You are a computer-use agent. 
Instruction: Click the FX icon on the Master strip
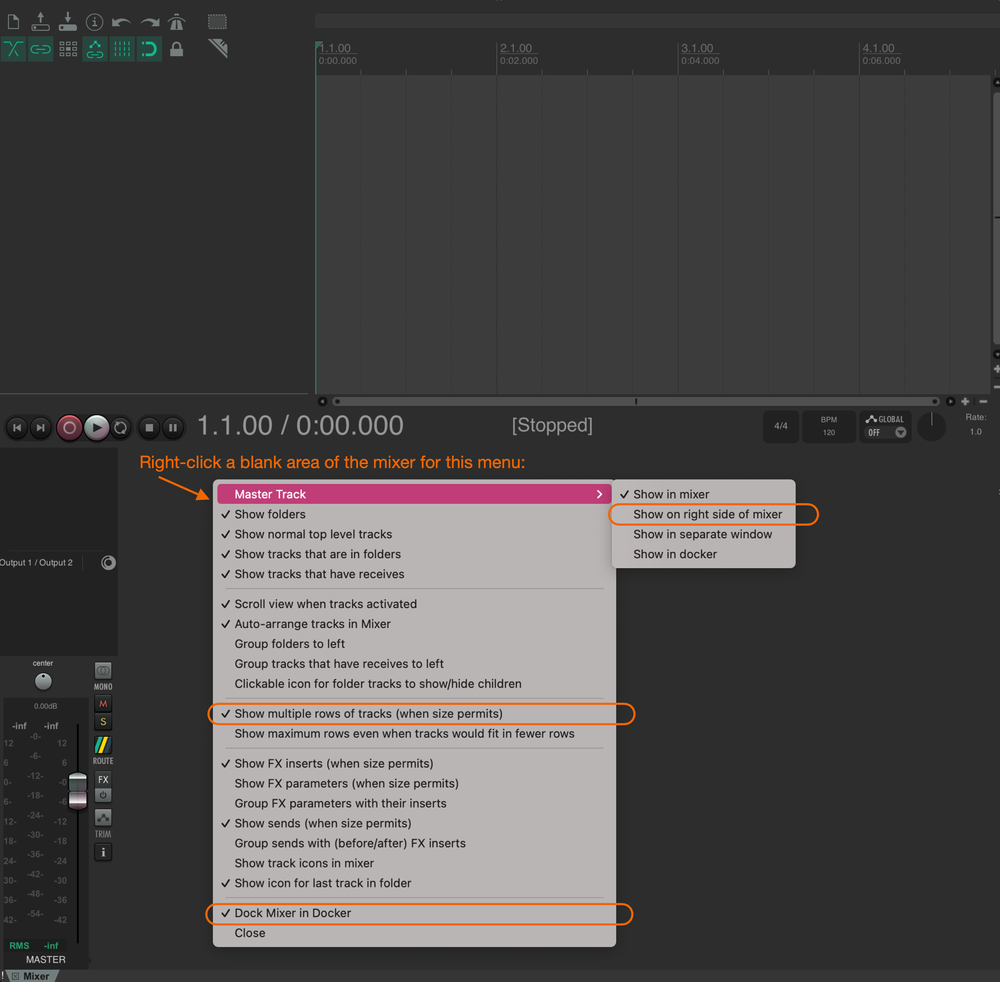(102, 780)
